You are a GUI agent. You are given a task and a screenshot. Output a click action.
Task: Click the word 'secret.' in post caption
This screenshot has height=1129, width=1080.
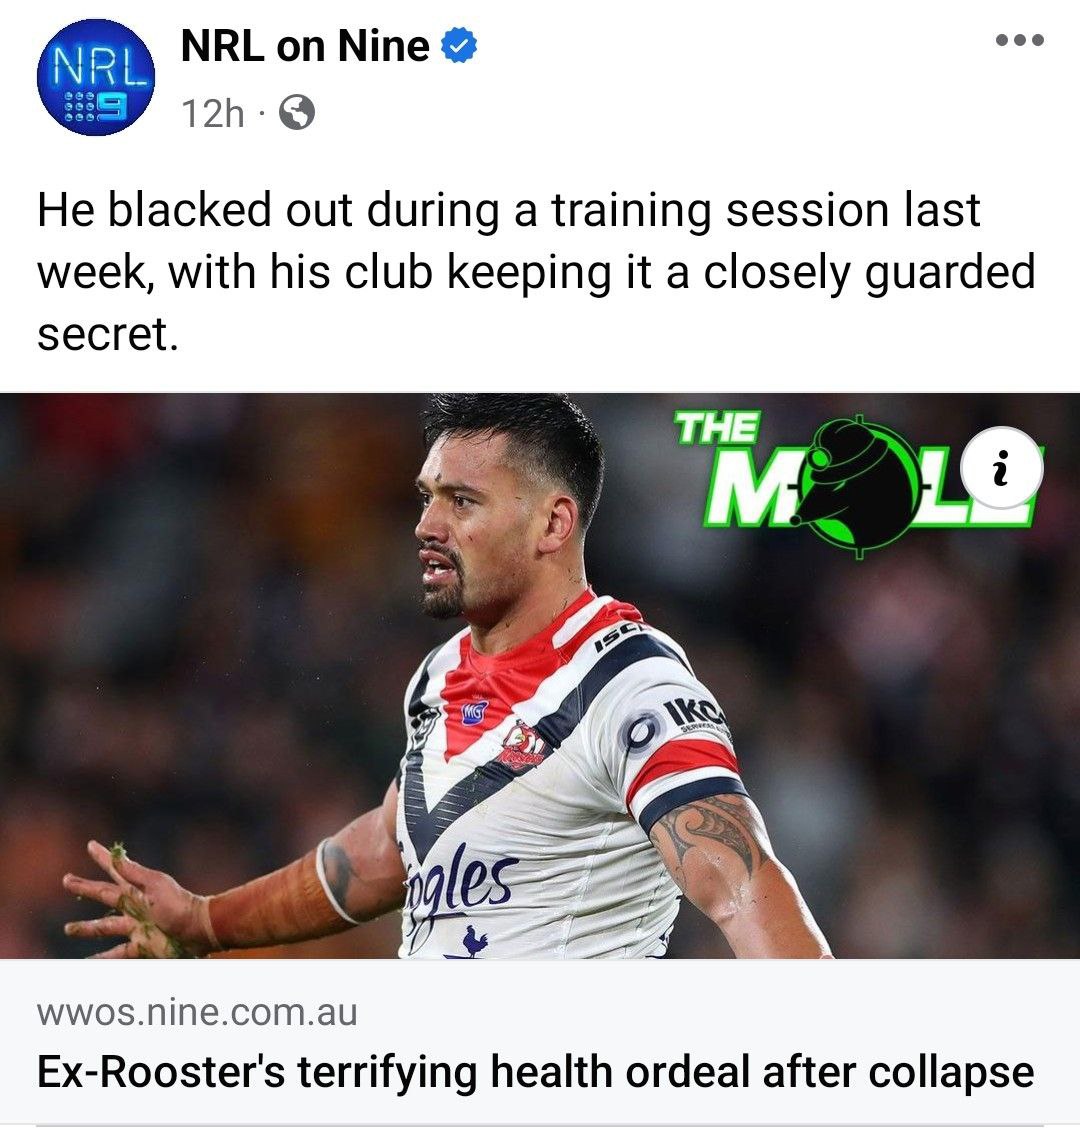click(107, 334)
